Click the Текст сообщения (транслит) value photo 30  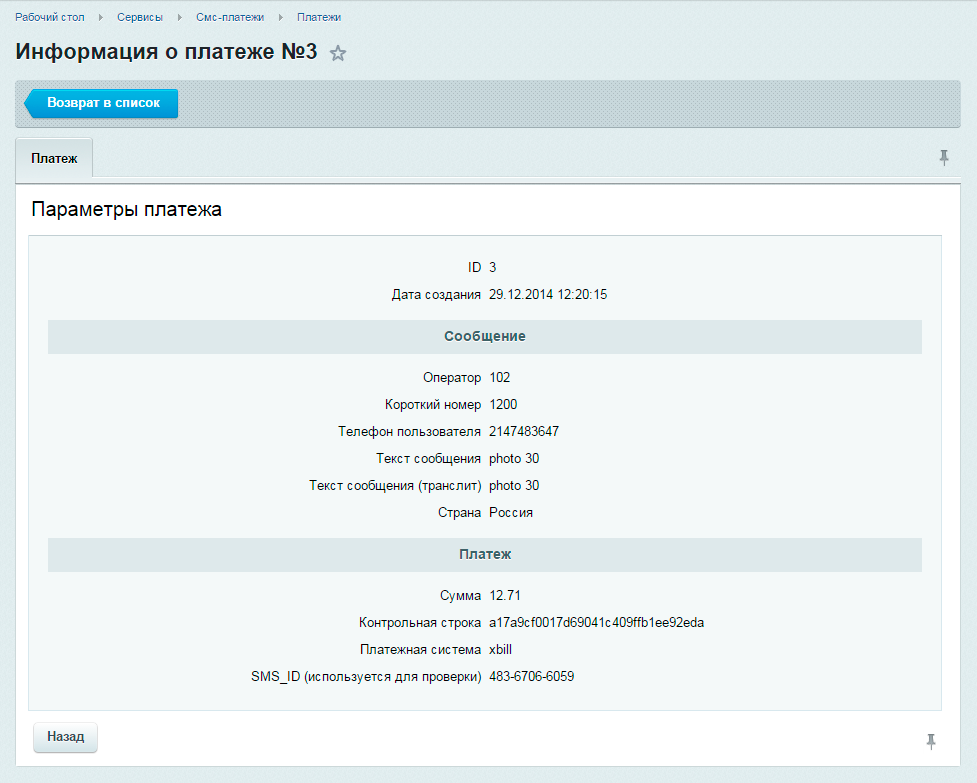(x=514, y=486)
